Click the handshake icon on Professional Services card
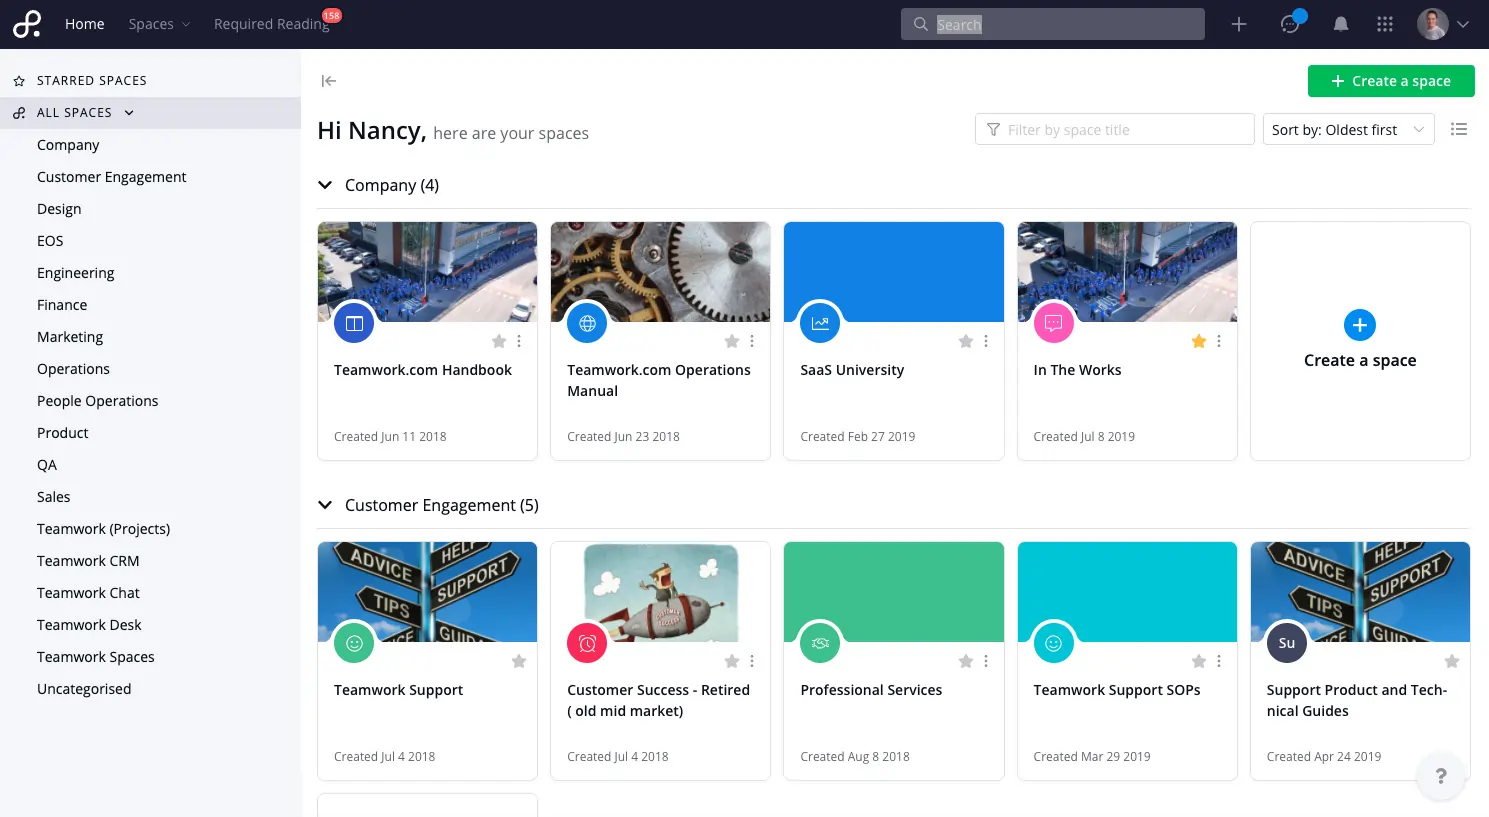This screenshot has height=817, width=1489. click(x=820, y=643)
